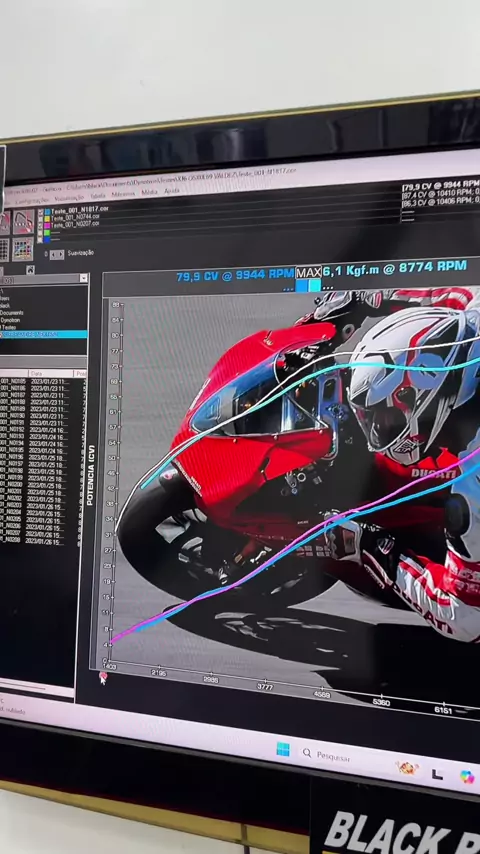Open the Visualização menu
Screen dimensions: 480x854
69,198
